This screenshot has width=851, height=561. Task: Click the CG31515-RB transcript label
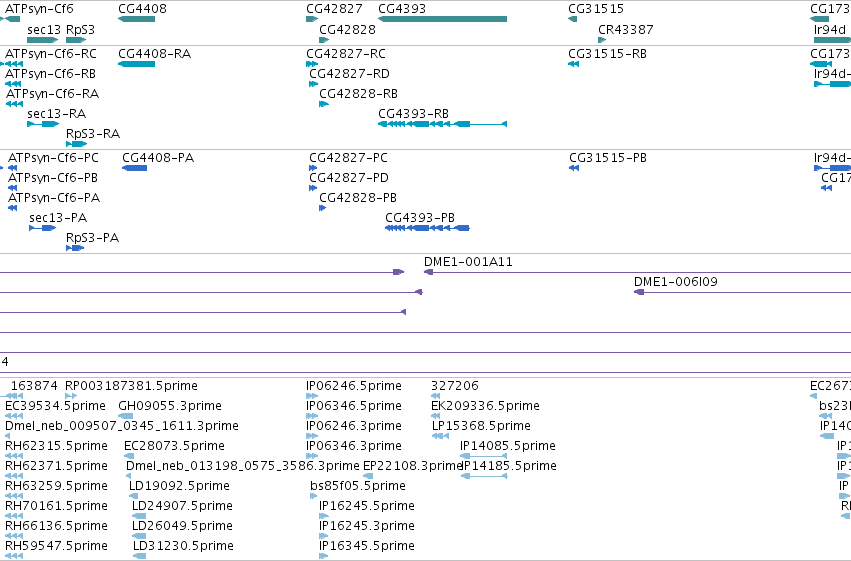click(607, 54)
